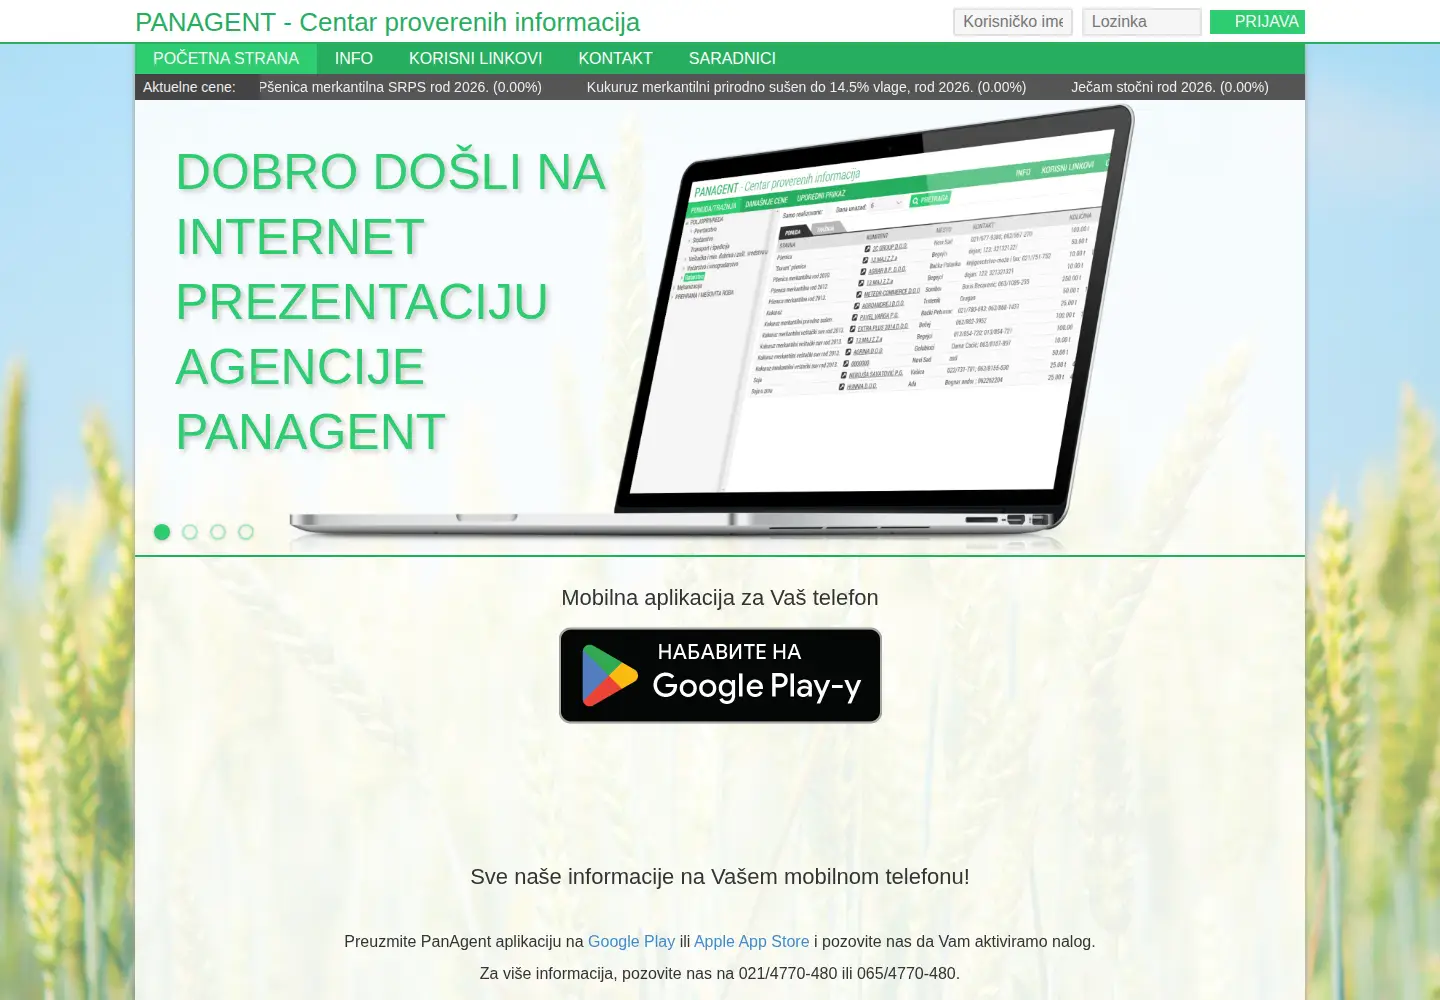Viewport: 1440px width, 1000px height.
Task: Open the Apple App Store link
Action: pyautogui.click(x=752, y=941)
